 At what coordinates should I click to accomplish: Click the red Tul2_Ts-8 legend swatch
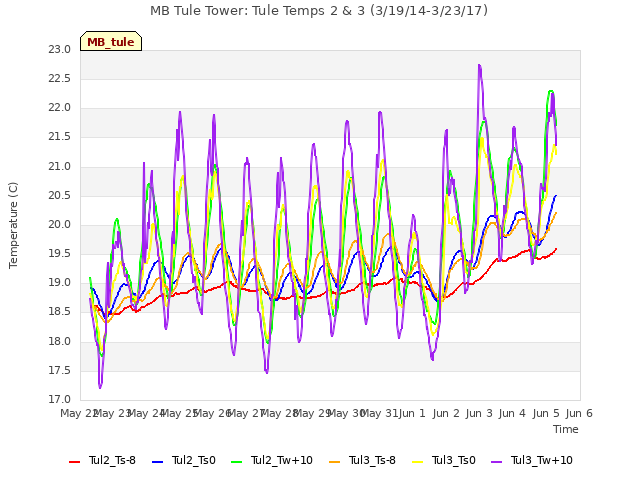tap(75, 462)
